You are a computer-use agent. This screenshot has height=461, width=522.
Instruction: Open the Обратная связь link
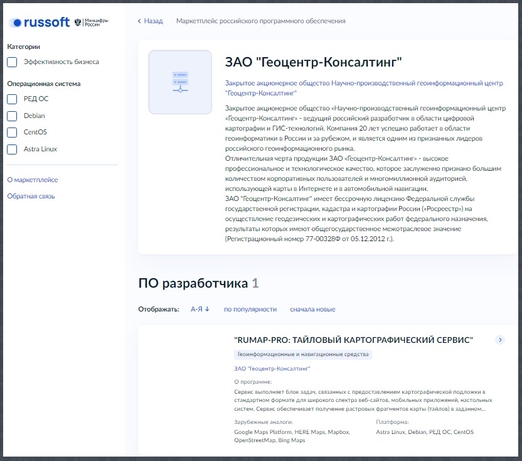(31, 196)
